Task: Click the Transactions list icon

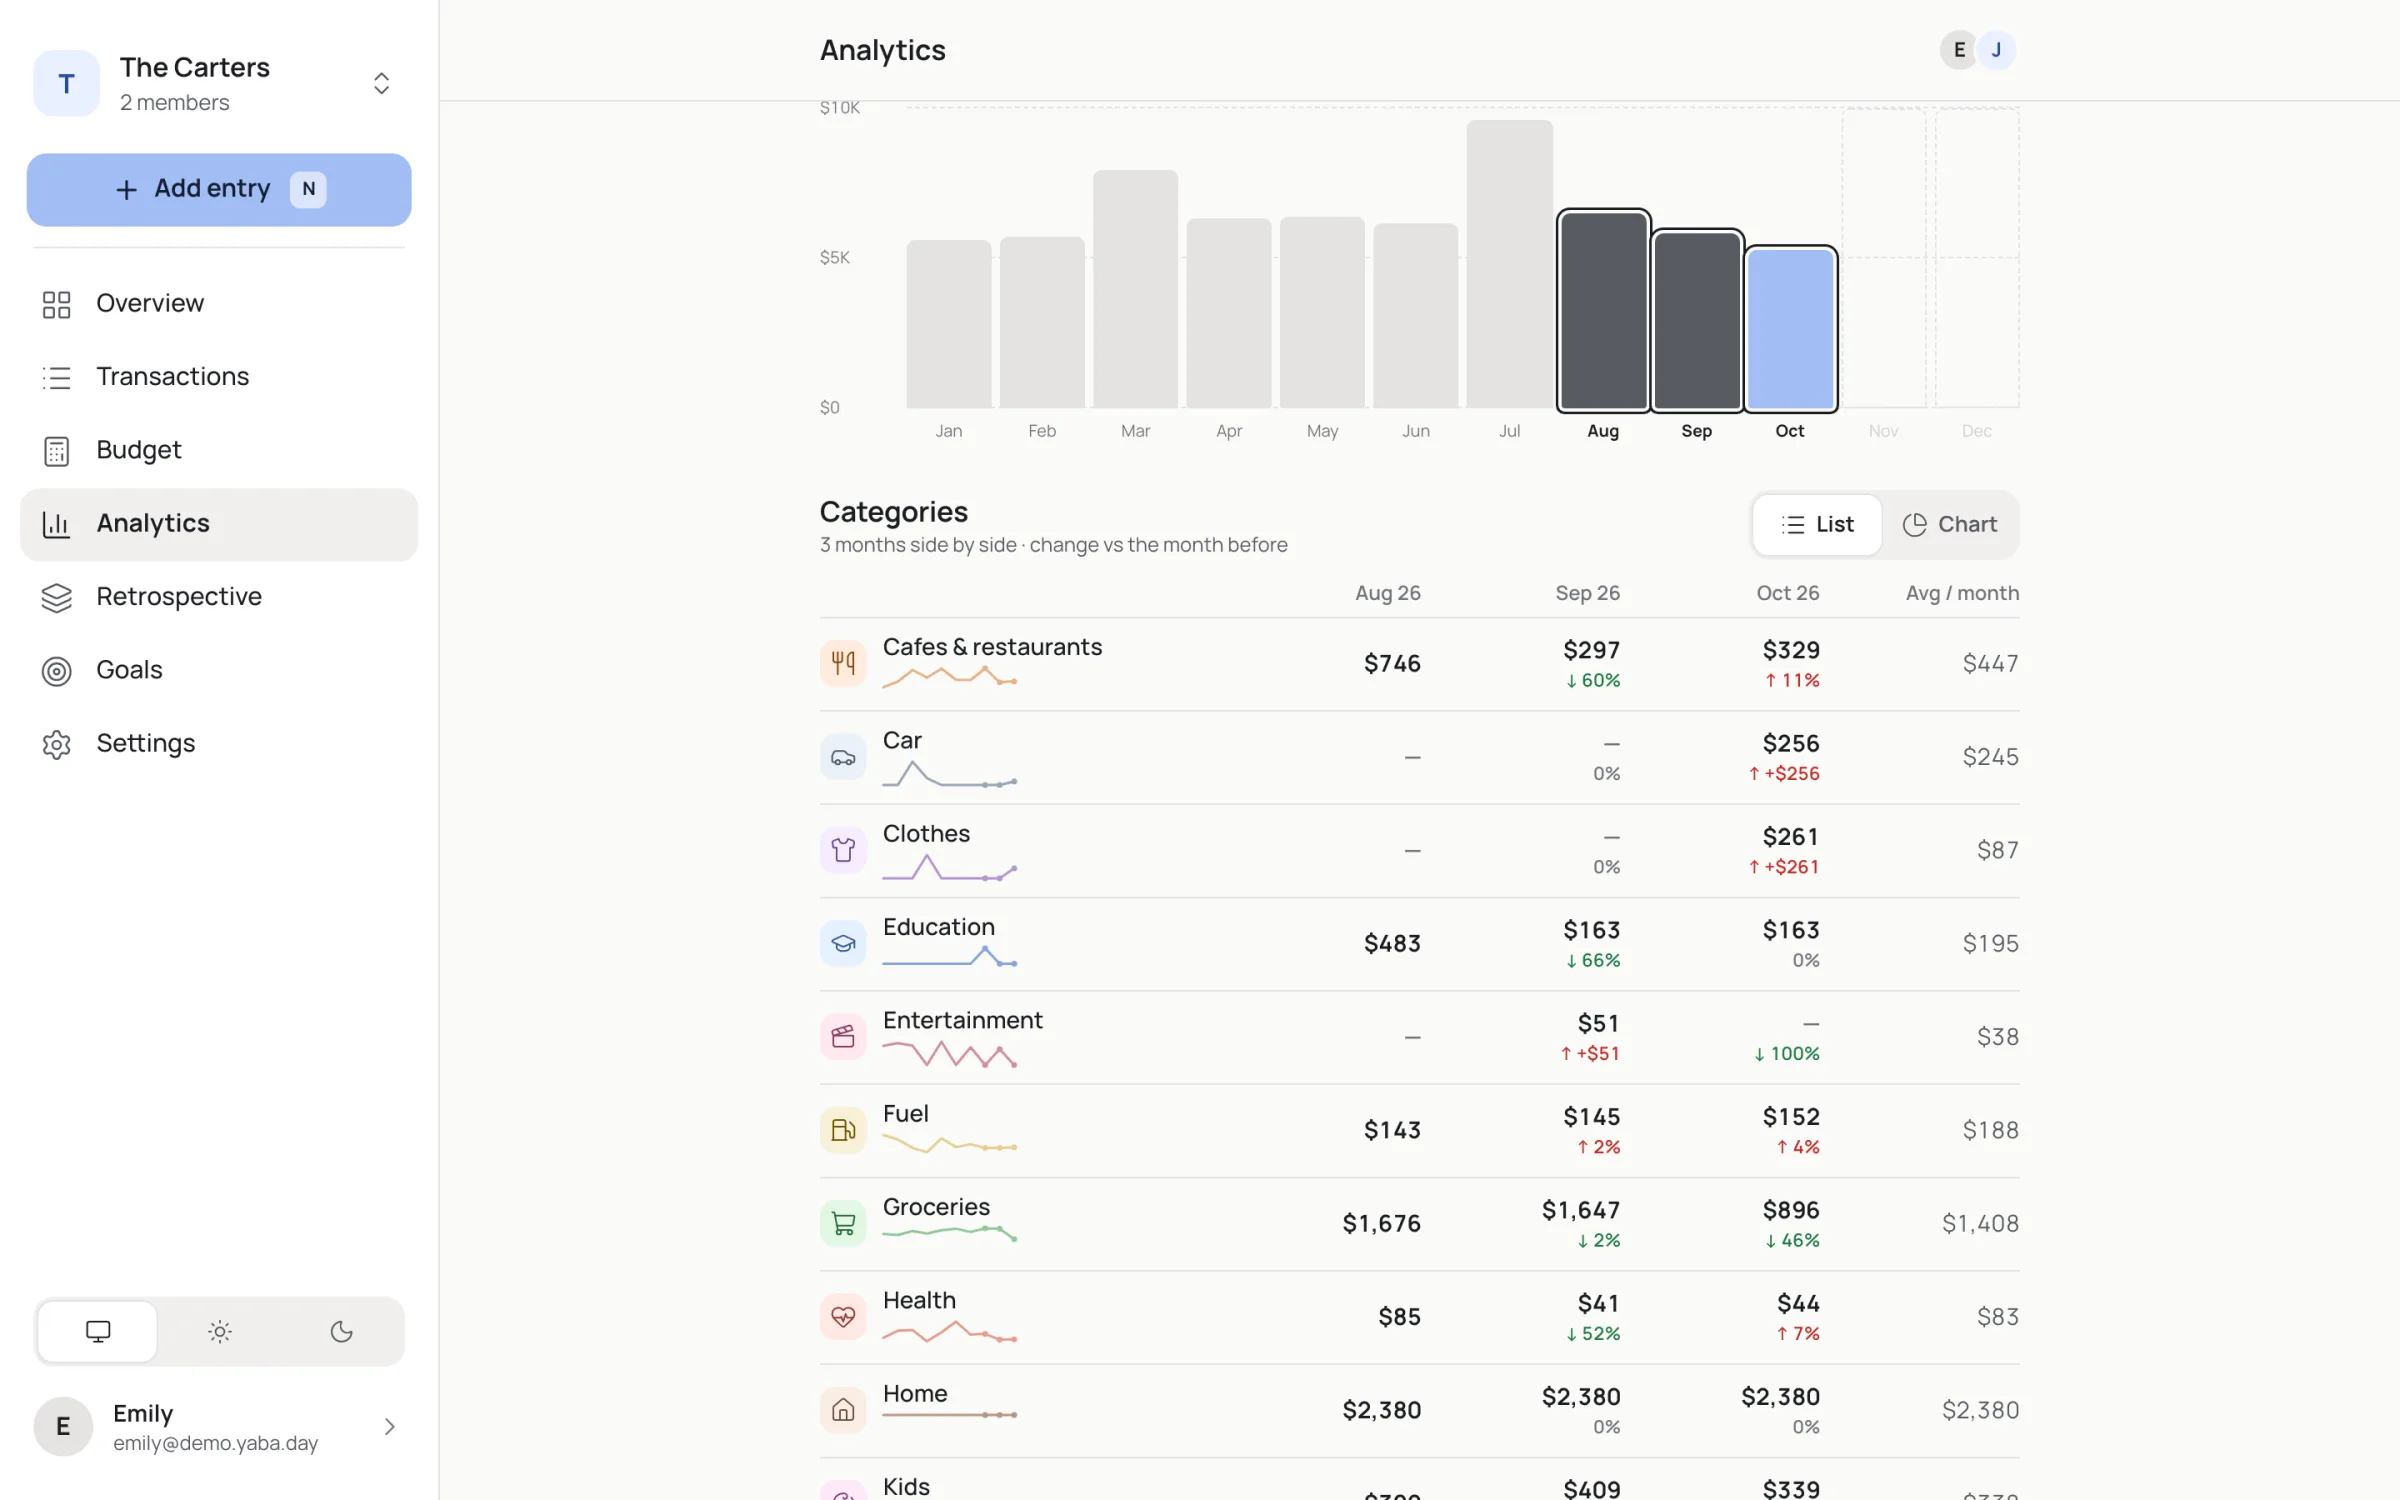Action: click(56, 377)
